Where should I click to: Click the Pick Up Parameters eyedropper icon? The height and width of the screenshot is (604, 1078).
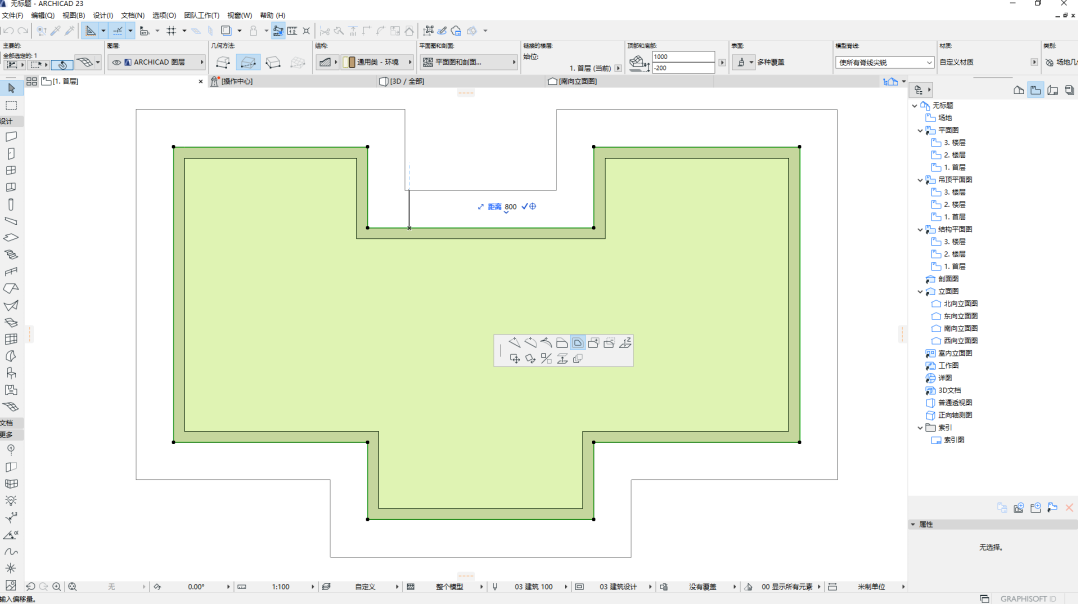56,31
